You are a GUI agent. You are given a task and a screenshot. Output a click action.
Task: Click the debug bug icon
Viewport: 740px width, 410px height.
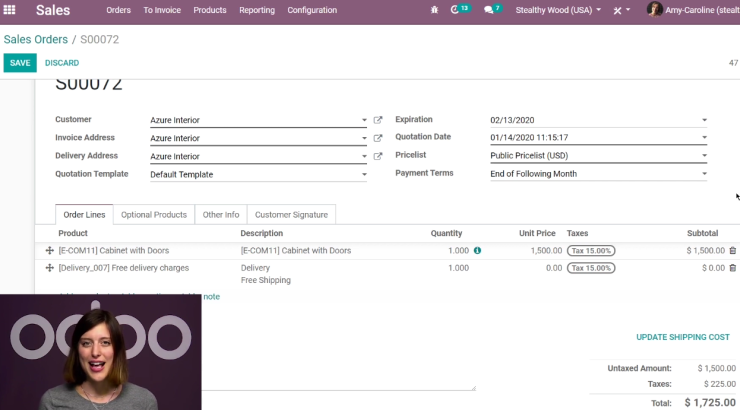tap(434, 10)
